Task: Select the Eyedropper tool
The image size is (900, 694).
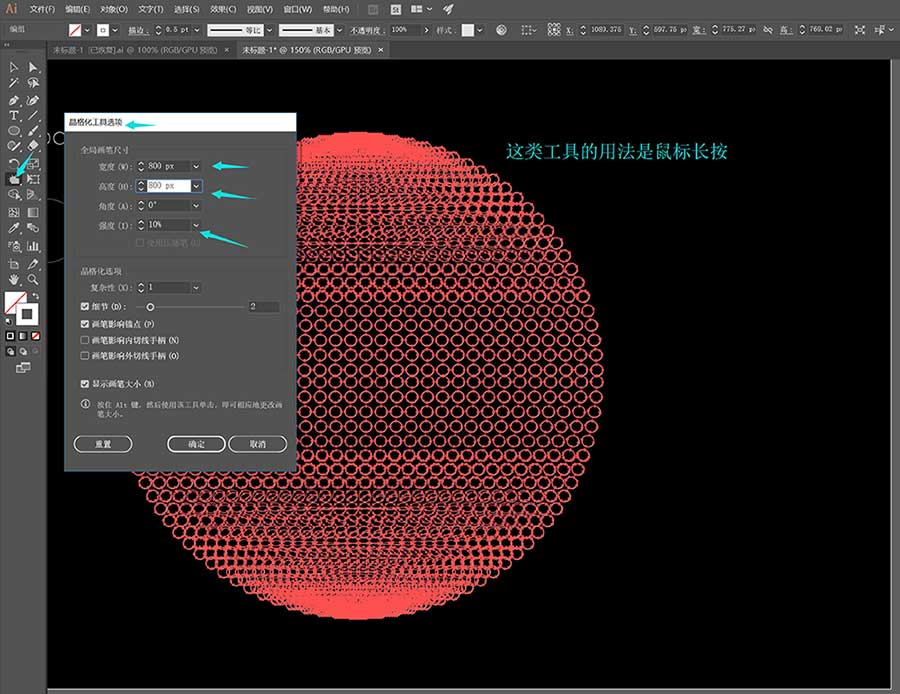Action: pyautogui.click(x=14, y=228)
